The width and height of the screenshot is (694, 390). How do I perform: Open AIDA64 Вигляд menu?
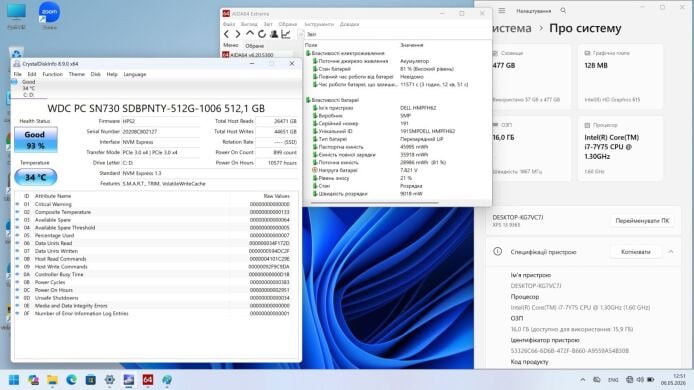(x=249, y=24)
